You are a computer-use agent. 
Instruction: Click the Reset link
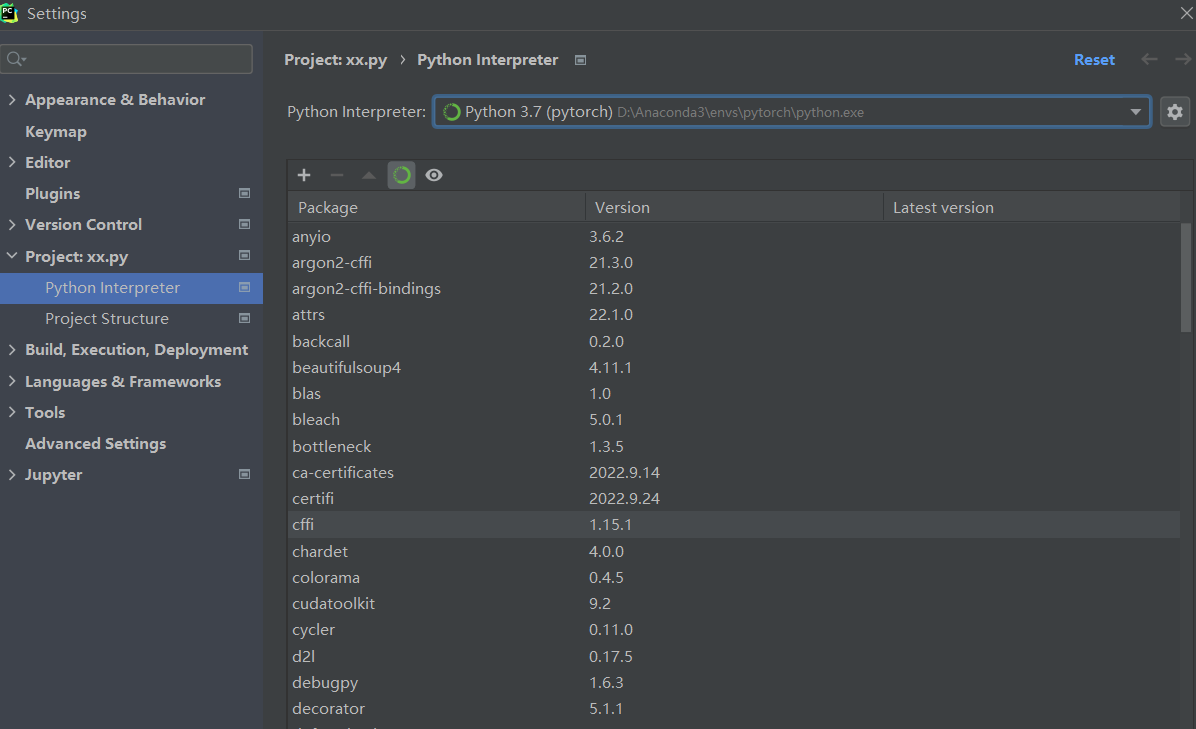tap(1094, 59)
